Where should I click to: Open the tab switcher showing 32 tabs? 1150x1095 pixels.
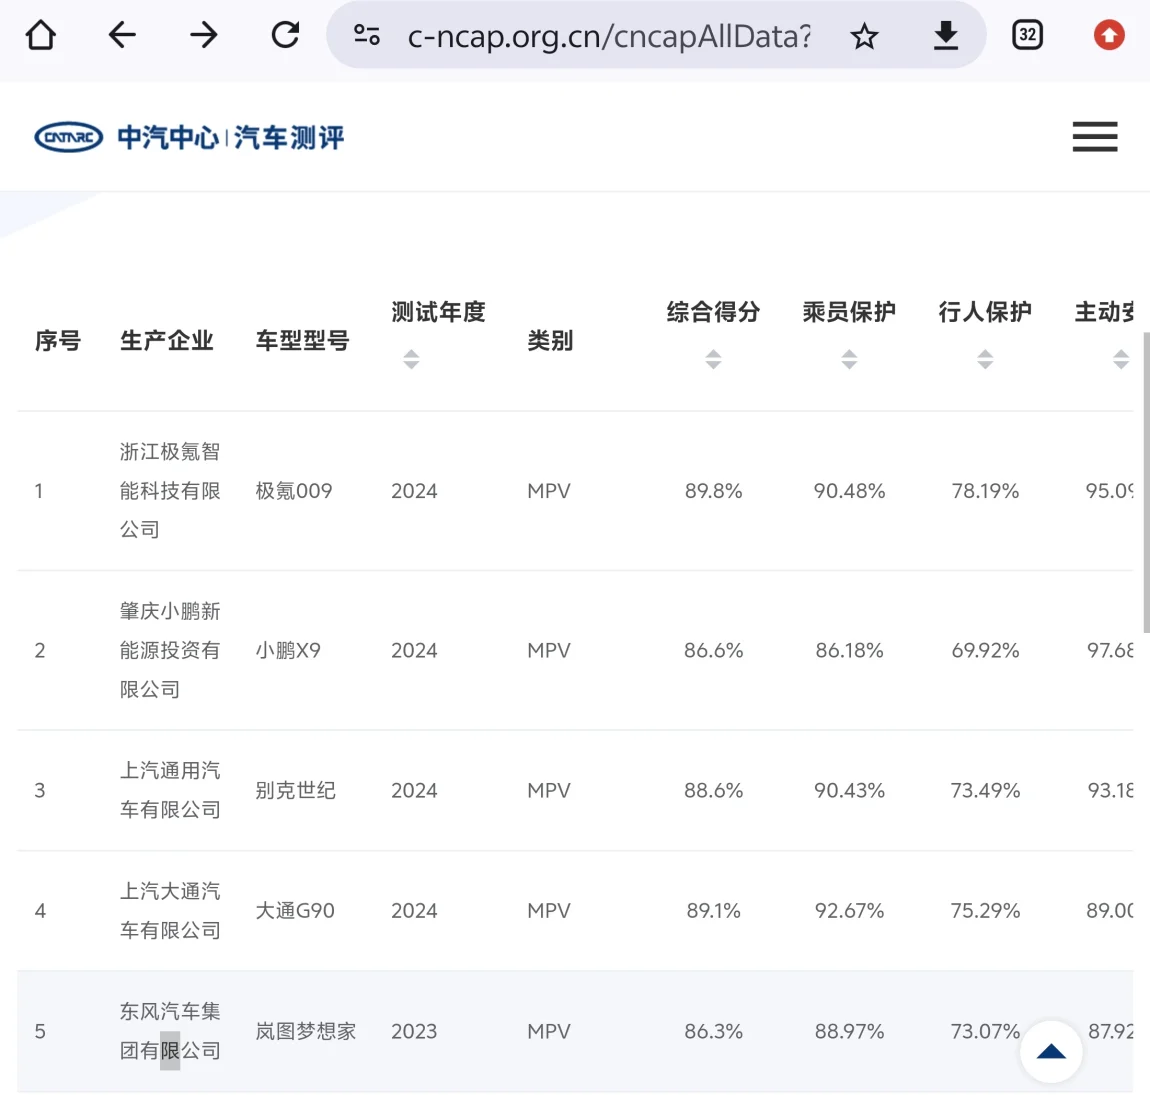point(1027,36)
